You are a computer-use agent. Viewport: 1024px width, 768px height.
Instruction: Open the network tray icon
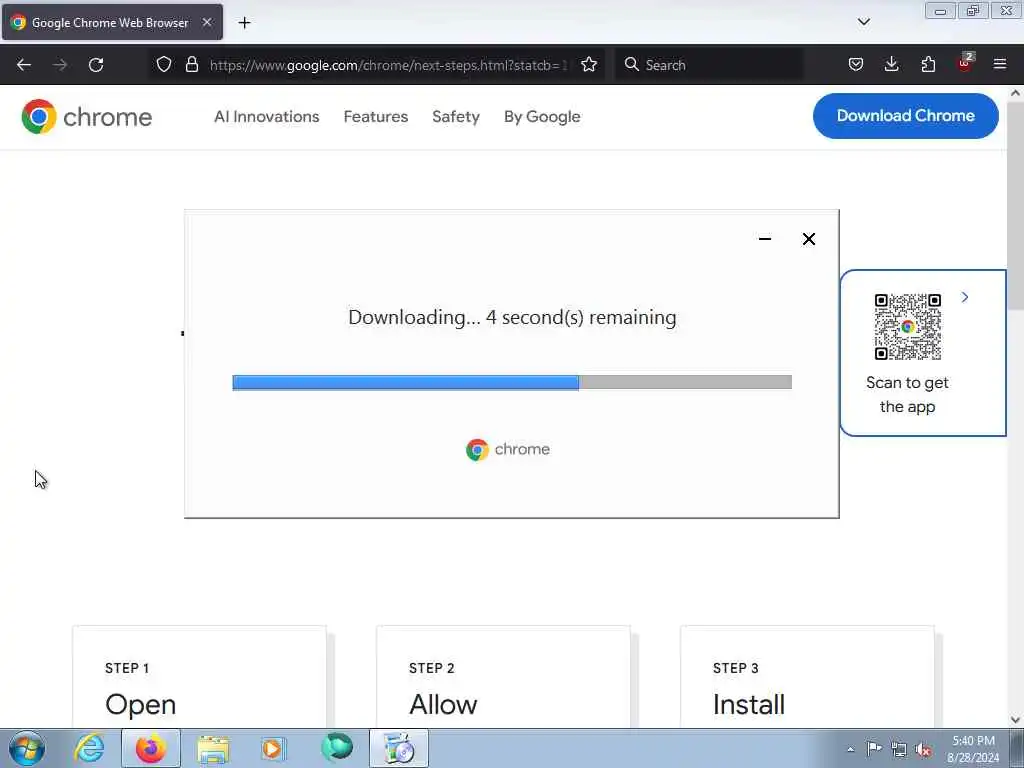coord(899,749)
